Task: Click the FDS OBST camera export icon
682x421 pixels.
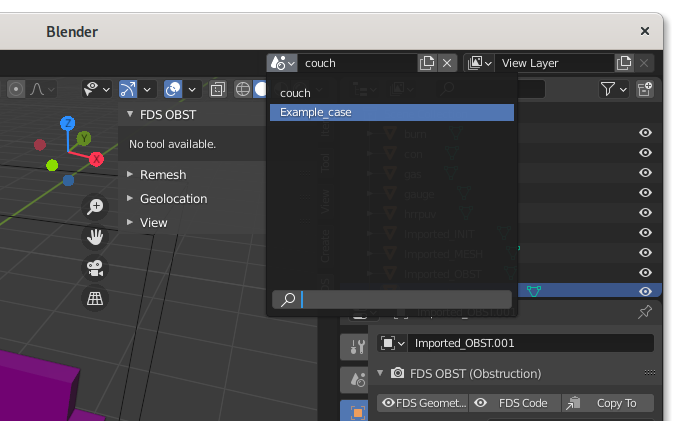Action: click(x=397, y=373)
